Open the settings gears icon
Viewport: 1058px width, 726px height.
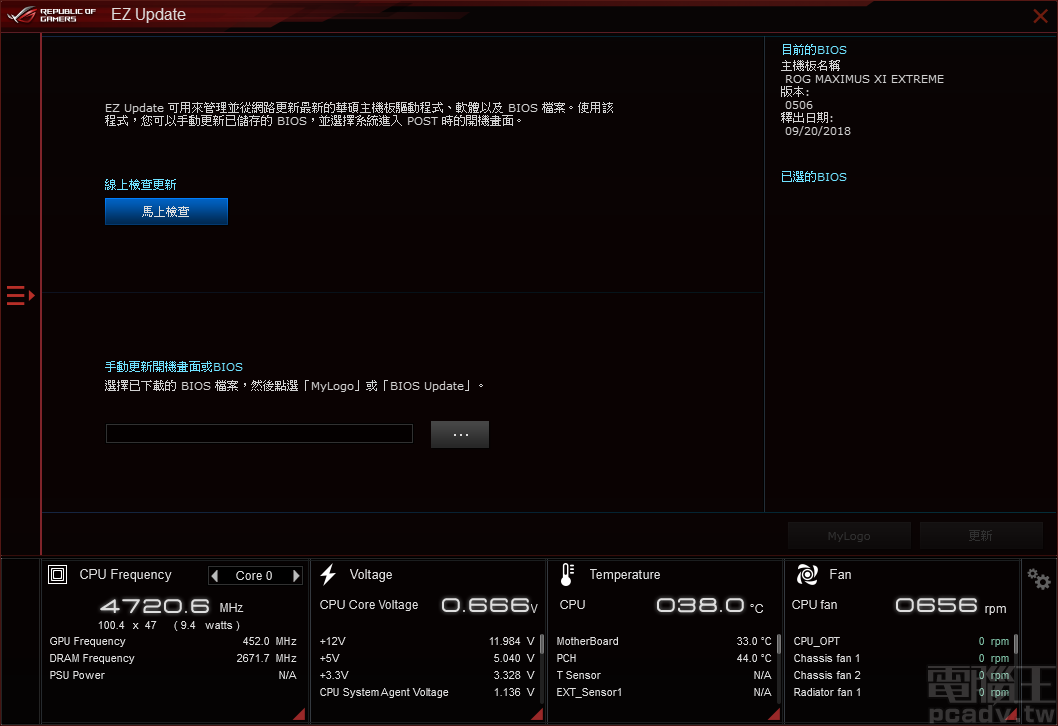pyautogui.click(x=1038, y=578)
